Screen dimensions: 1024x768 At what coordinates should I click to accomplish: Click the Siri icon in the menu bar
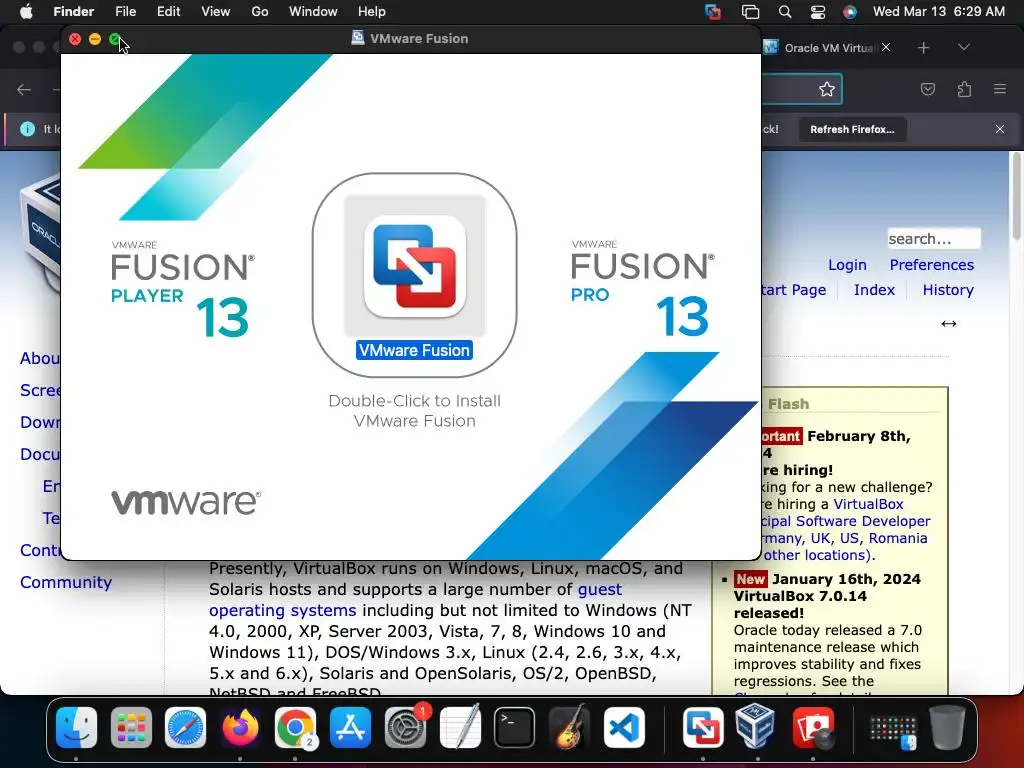point(850,12)
